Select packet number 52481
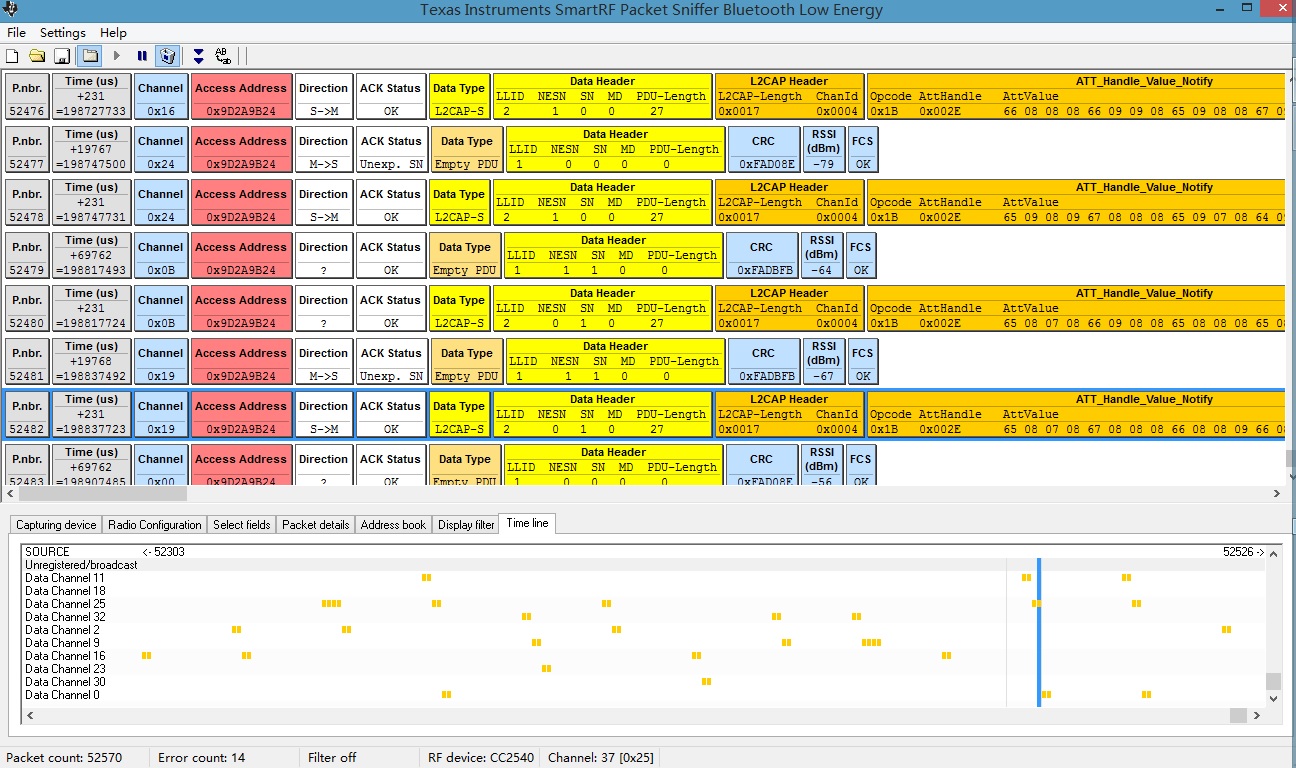This screenshot has height=768, width=1296. point(27,376)
